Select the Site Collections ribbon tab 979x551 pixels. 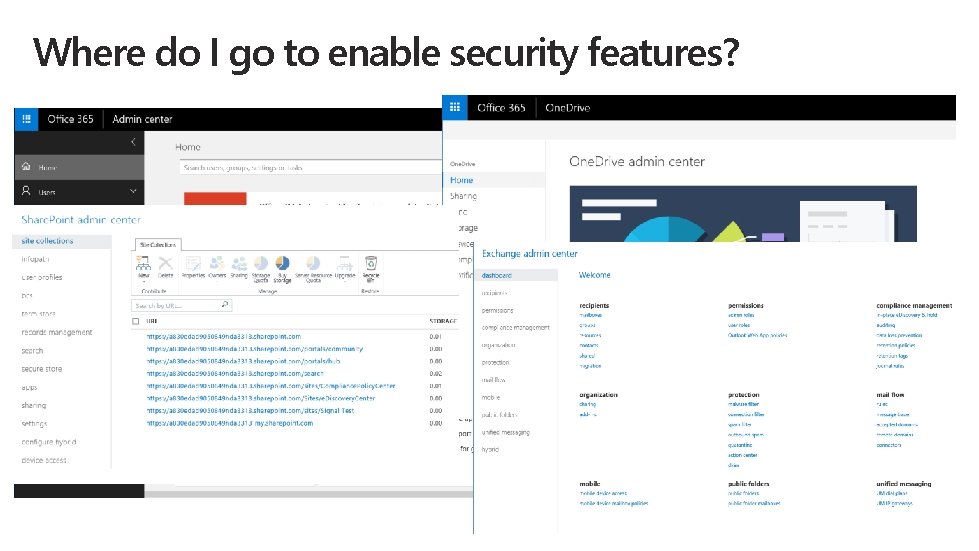tap(158, 245)
